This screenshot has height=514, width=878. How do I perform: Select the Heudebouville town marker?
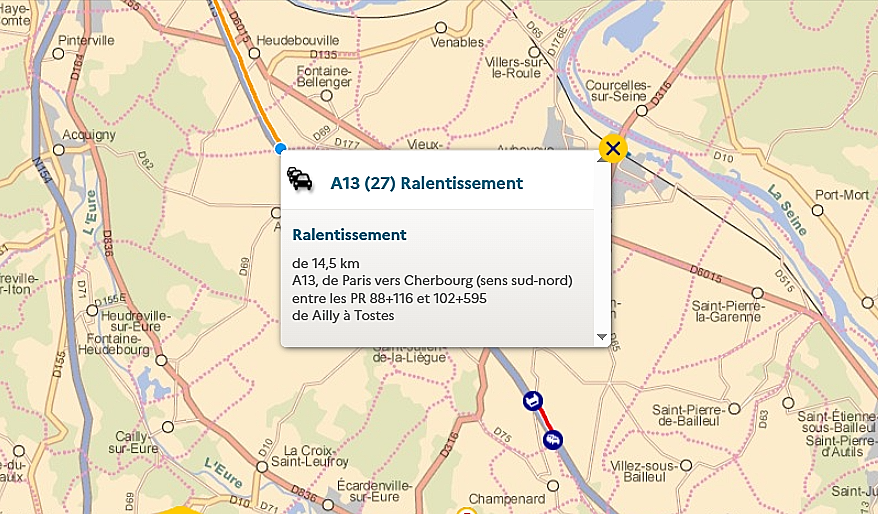(x=254, y=53)
